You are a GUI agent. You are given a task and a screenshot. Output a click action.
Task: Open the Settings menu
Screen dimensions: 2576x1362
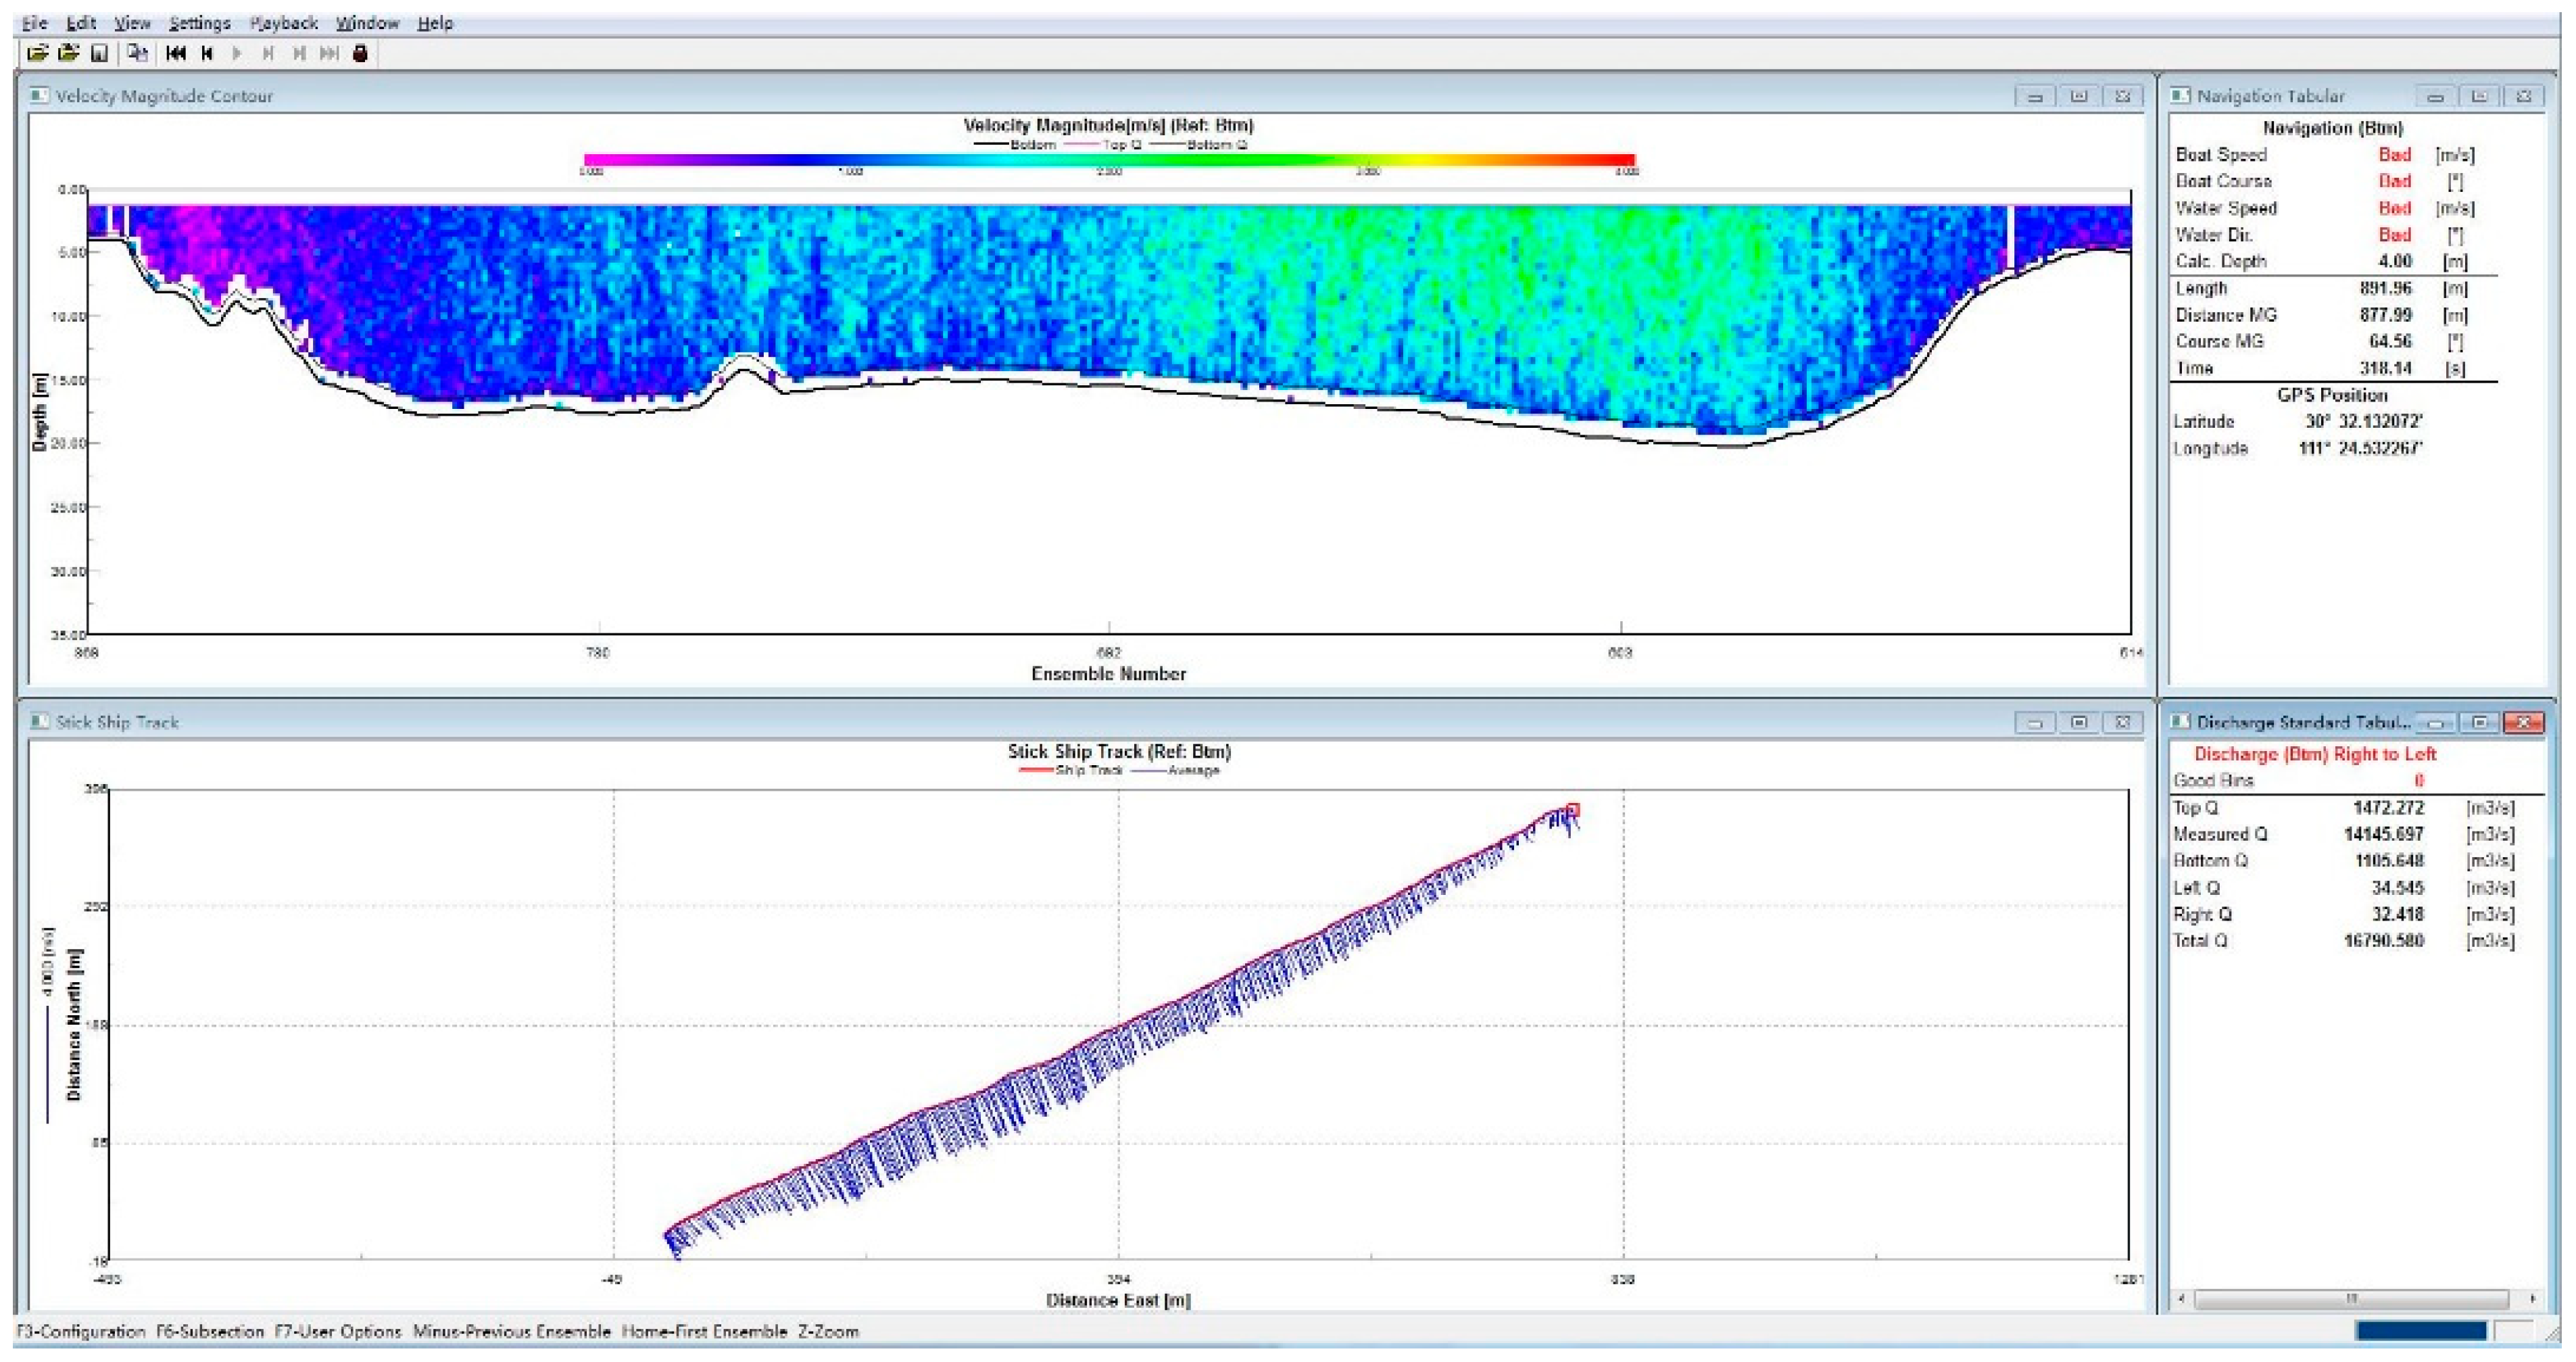tap(199, 22)
